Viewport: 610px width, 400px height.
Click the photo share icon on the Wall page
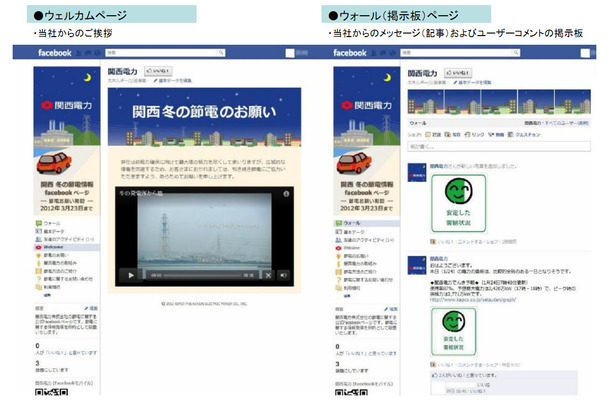point(447,135)
